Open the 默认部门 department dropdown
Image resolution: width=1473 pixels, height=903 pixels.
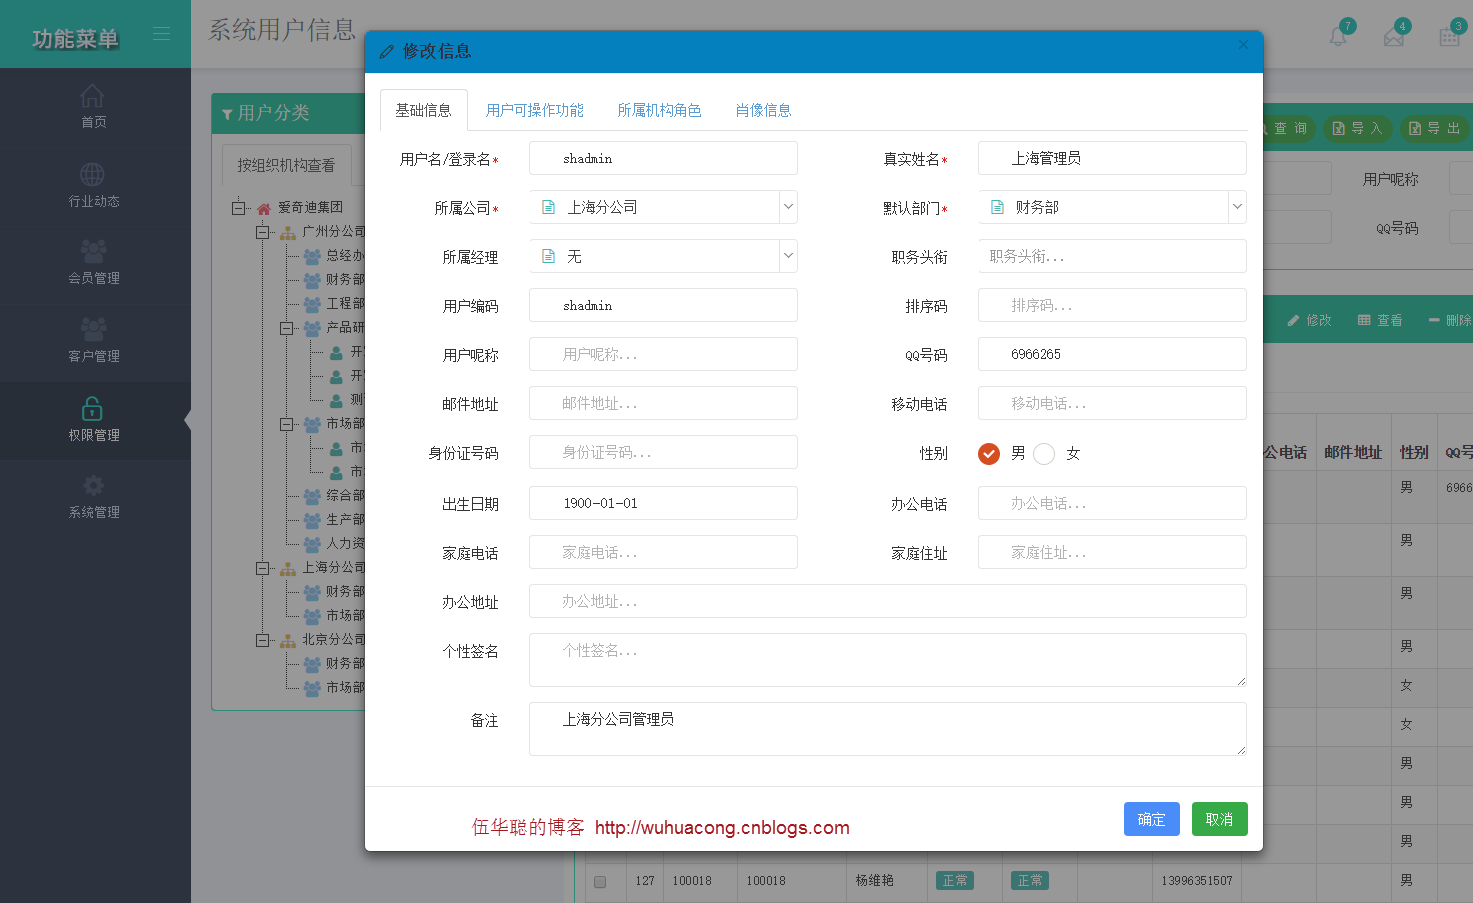point(1237,207)
